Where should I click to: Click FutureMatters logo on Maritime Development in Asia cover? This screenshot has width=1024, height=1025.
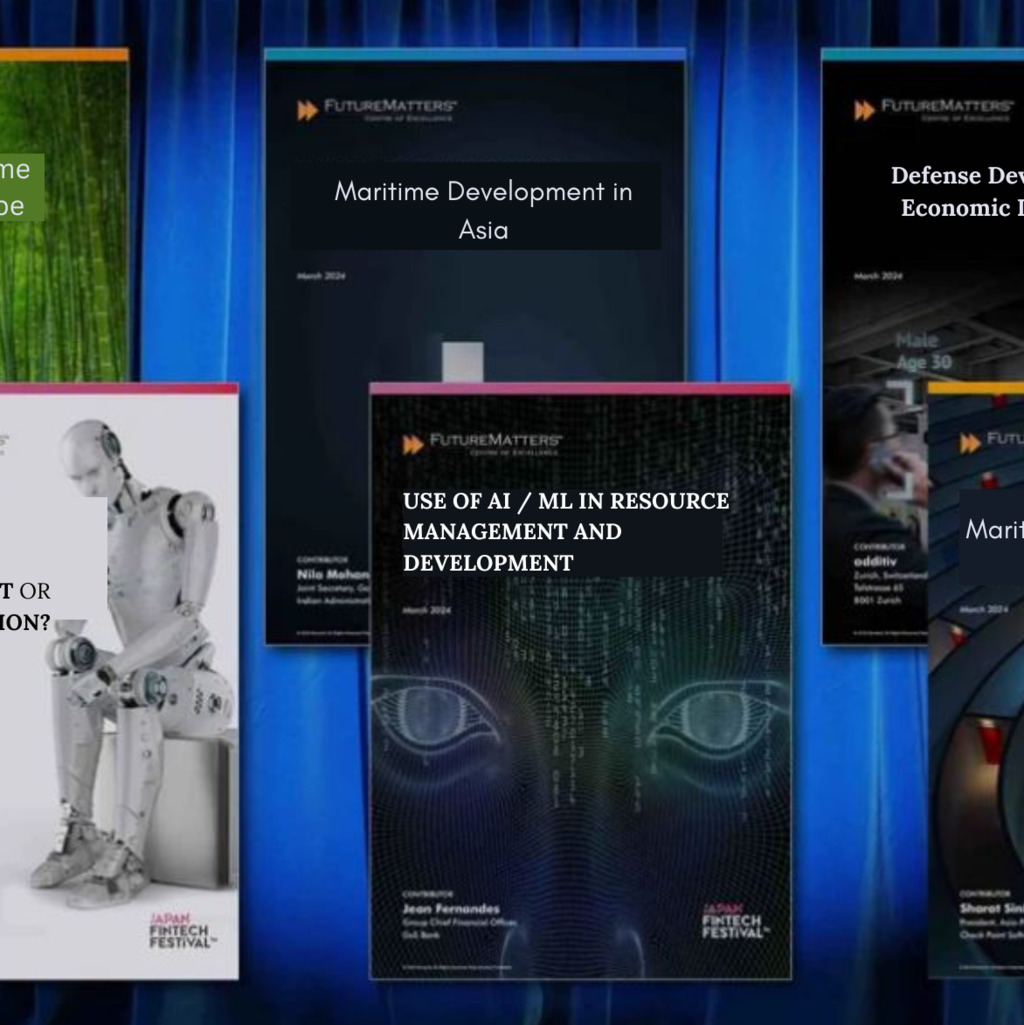click(377, 109)
